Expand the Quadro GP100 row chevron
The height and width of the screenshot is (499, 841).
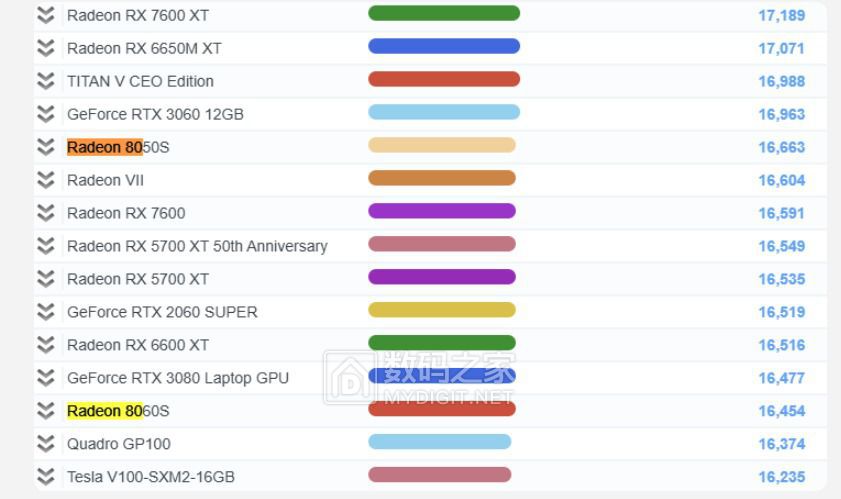tap(46, 444)
